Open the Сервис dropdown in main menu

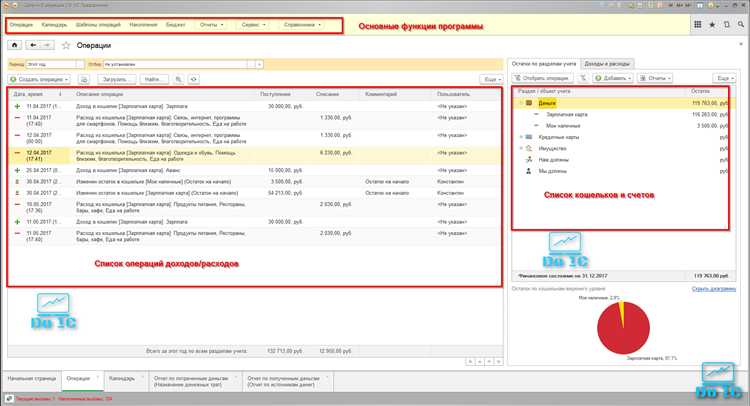254,24
